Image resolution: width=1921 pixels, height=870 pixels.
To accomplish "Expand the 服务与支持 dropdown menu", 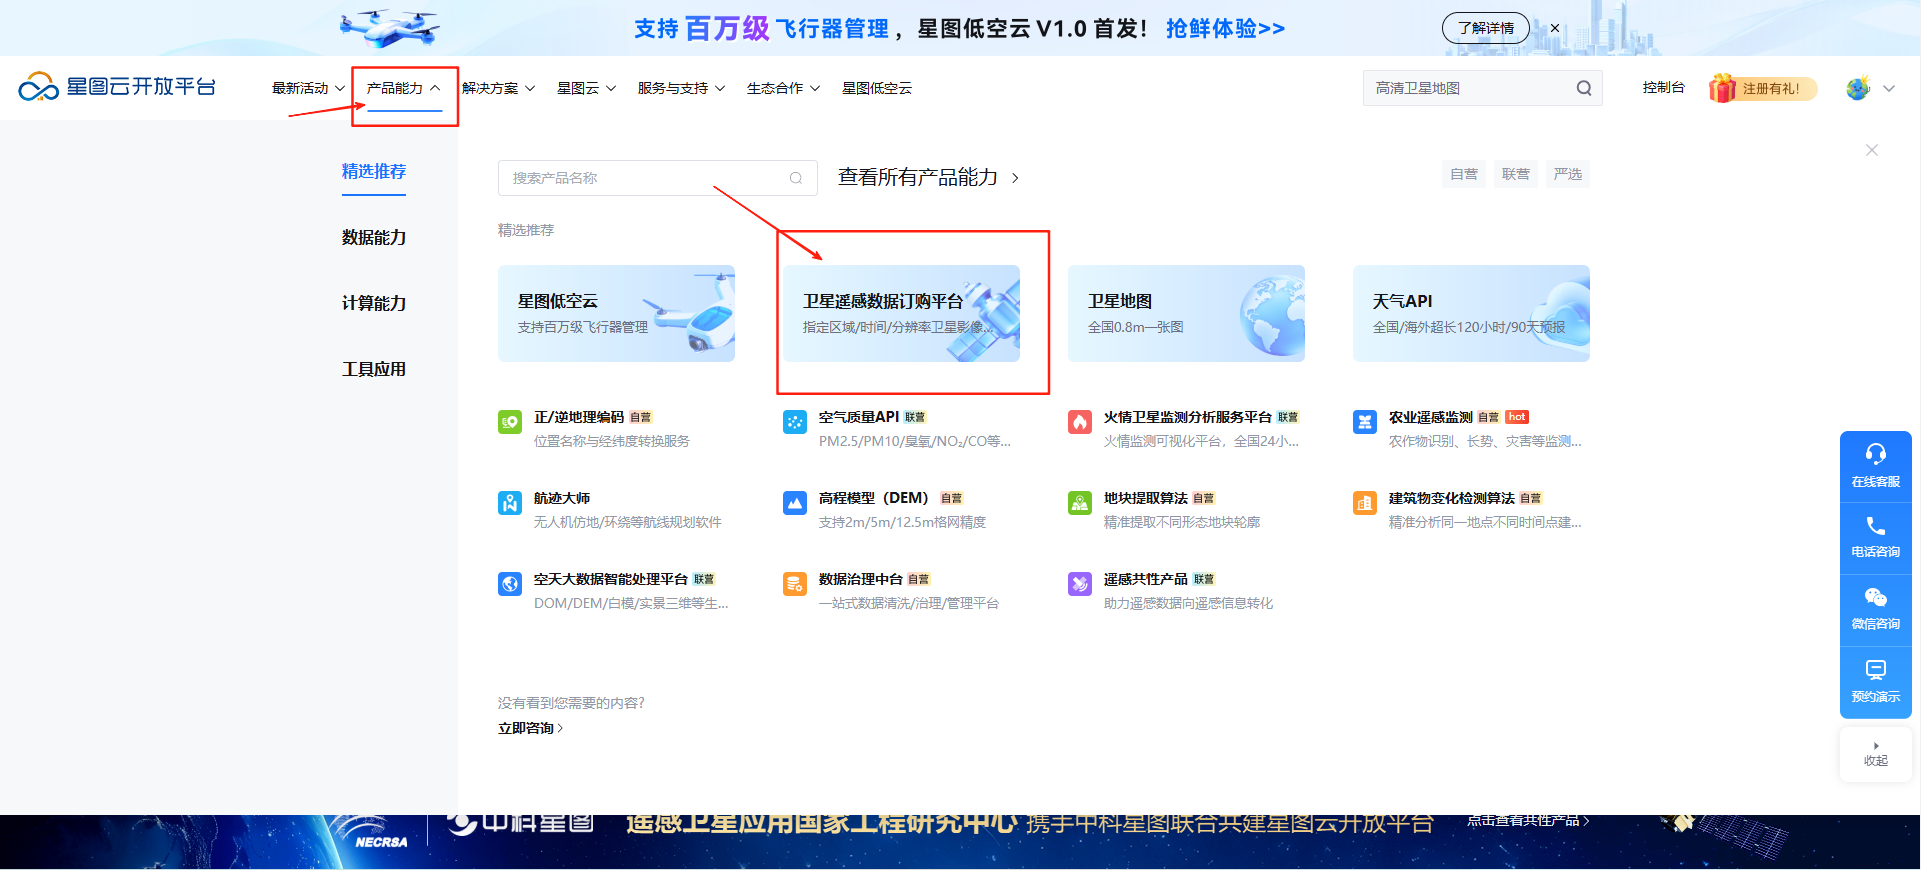I will [x=681, y=88].
